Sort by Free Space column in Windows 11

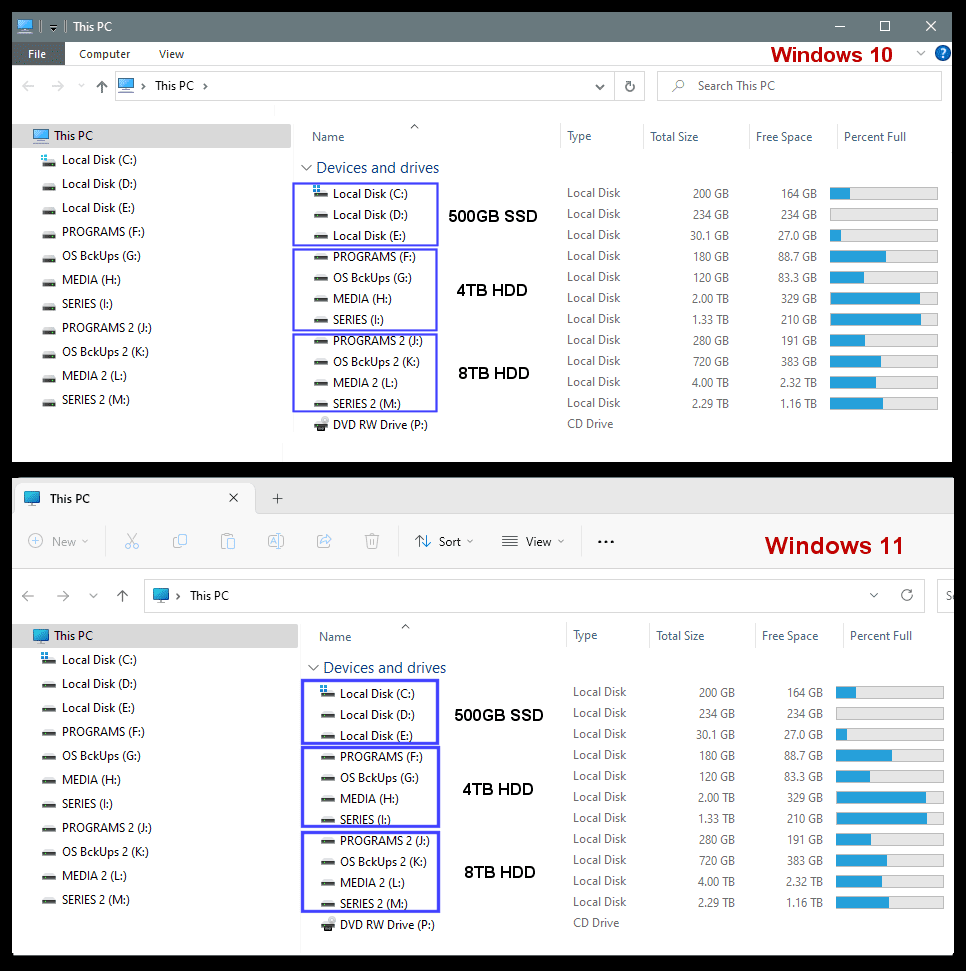click(x=790, y=636)
